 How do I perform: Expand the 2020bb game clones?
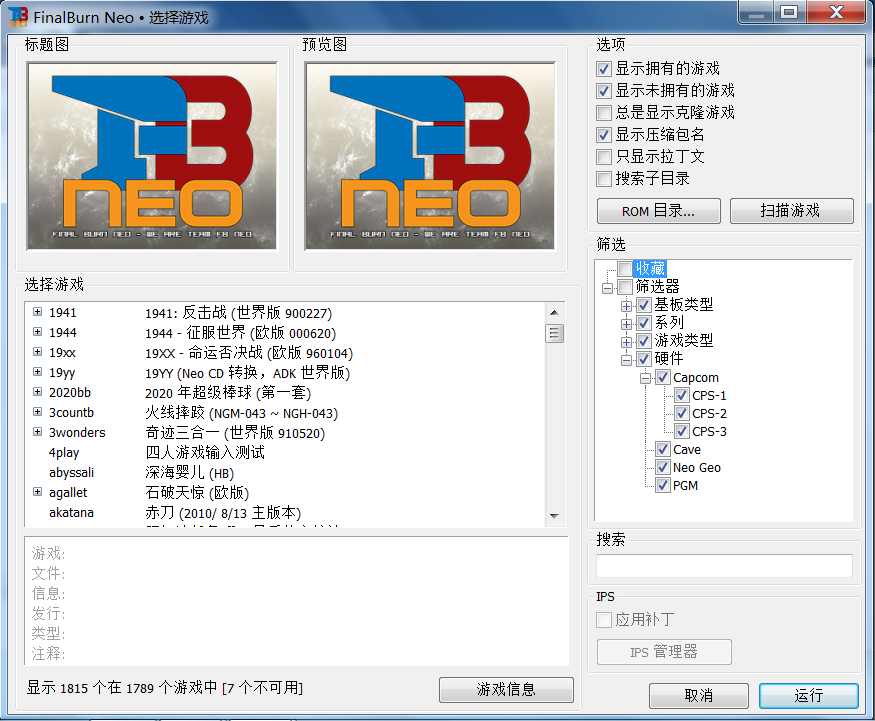pos(37,392)
